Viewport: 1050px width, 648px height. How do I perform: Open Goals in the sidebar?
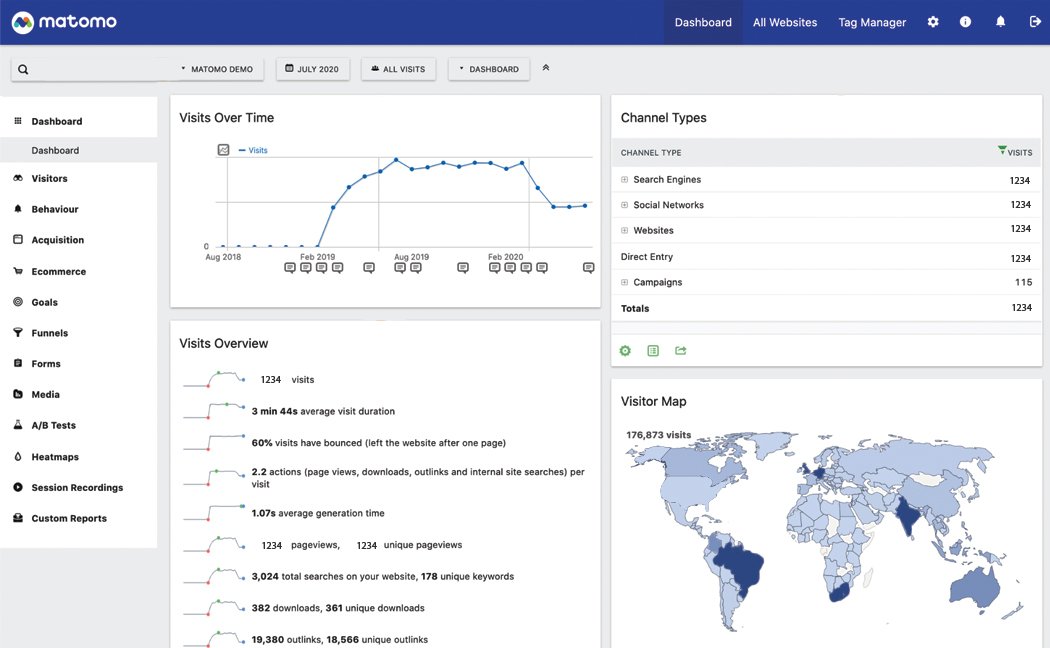[44, 303]
